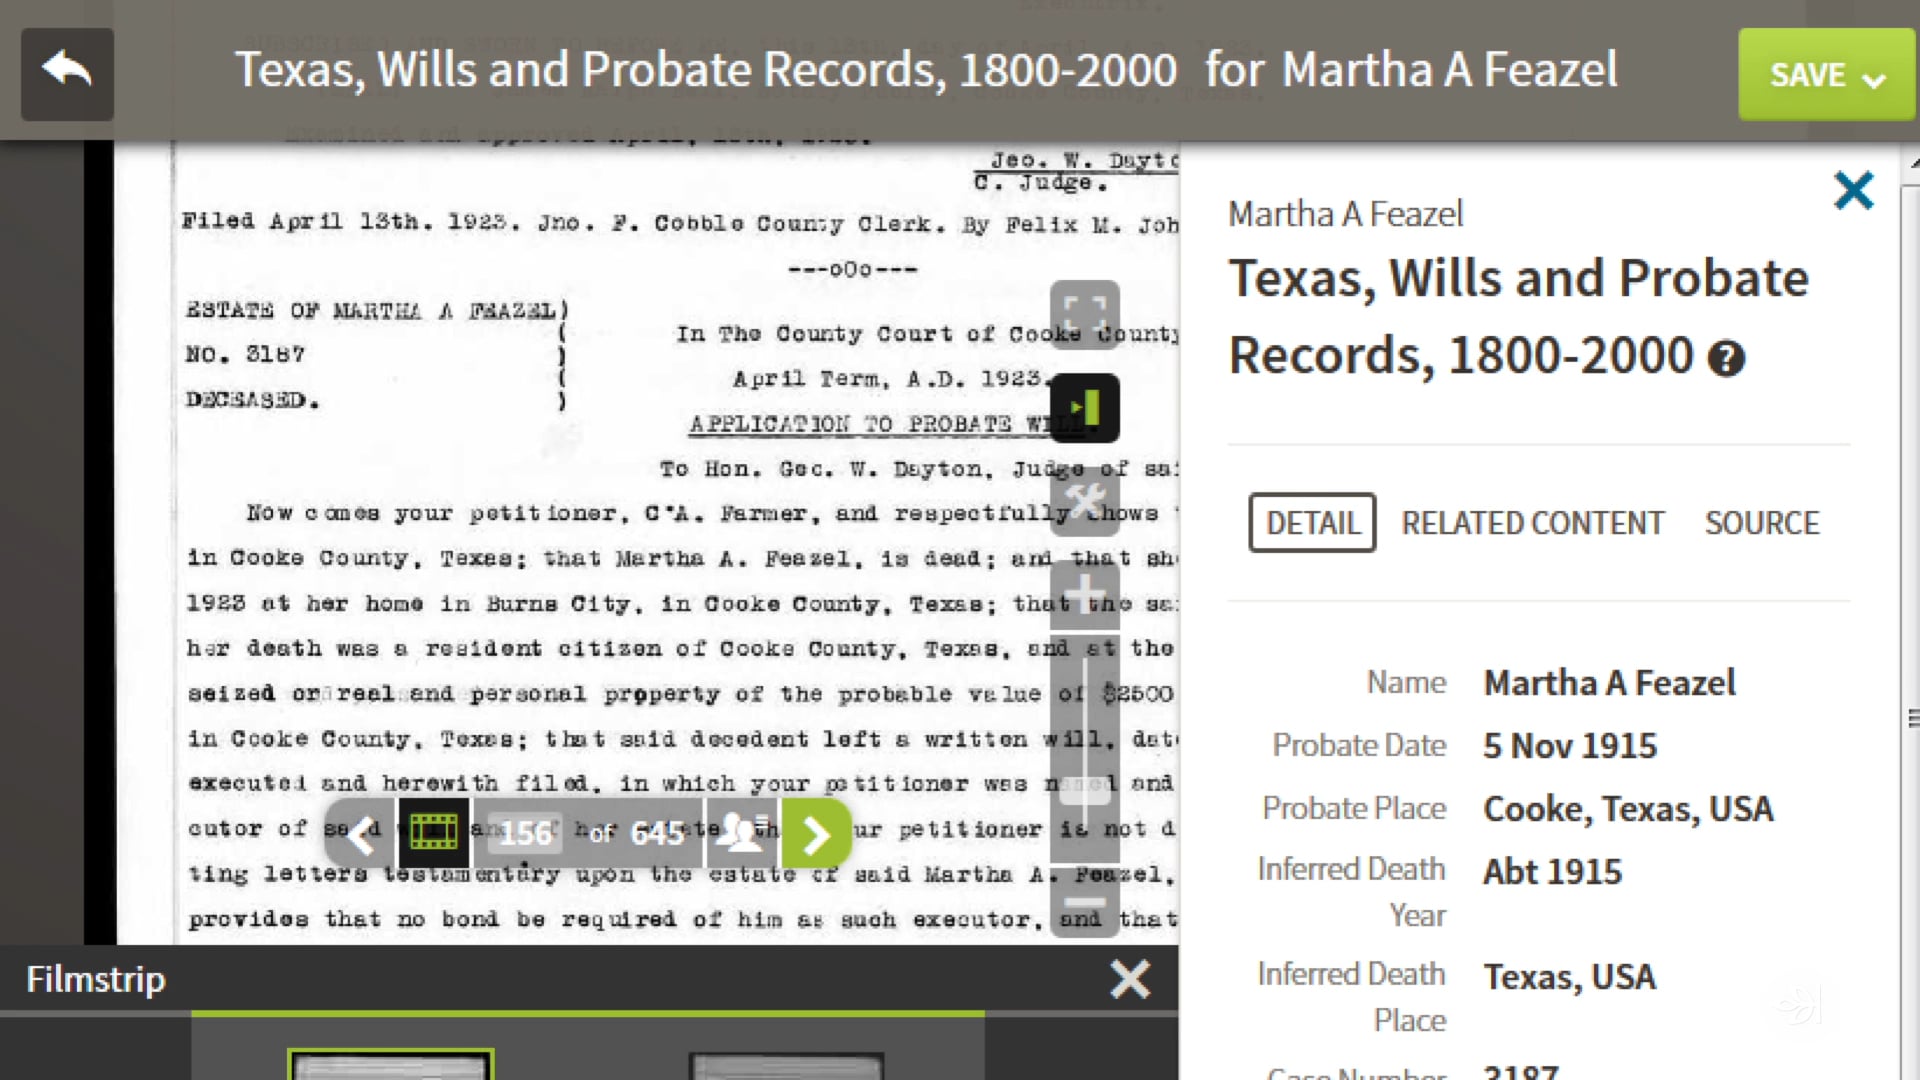Click the back arrow at top left
This screenshot has width=1920, height=1080.
(x=66, y=73)
